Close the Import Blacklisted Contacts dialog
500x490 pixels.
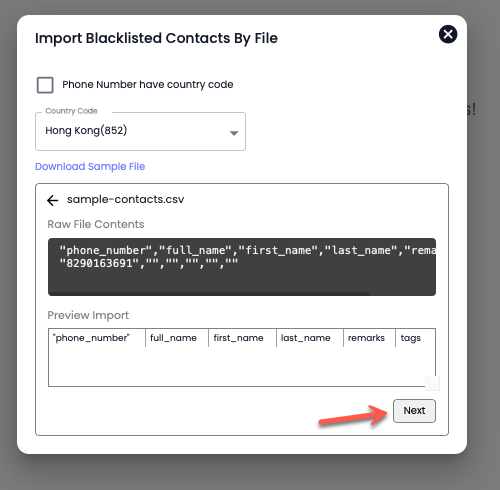(448, 34)
